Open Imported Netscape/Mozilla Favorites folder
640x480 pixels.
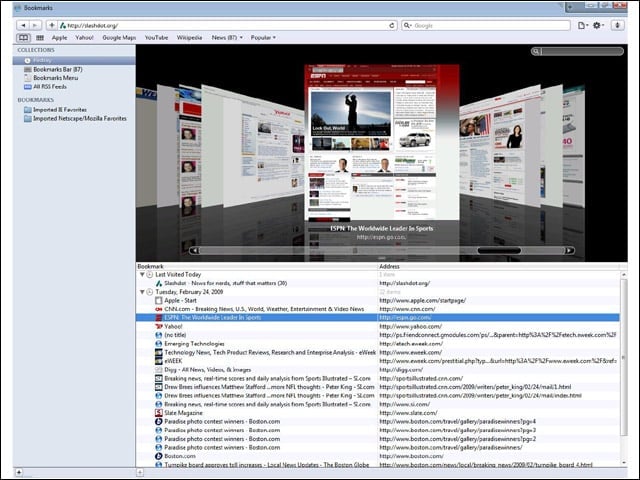(74, 118)
